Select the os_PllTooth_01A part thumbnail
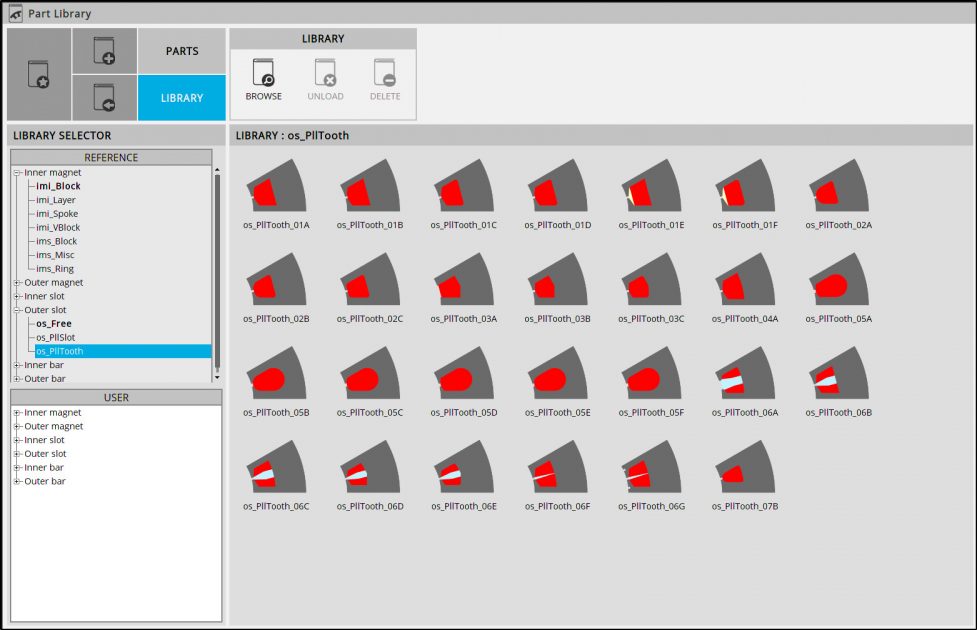Image resolution: width=977 pixels, height=630 pixels. tap(276, 187)
